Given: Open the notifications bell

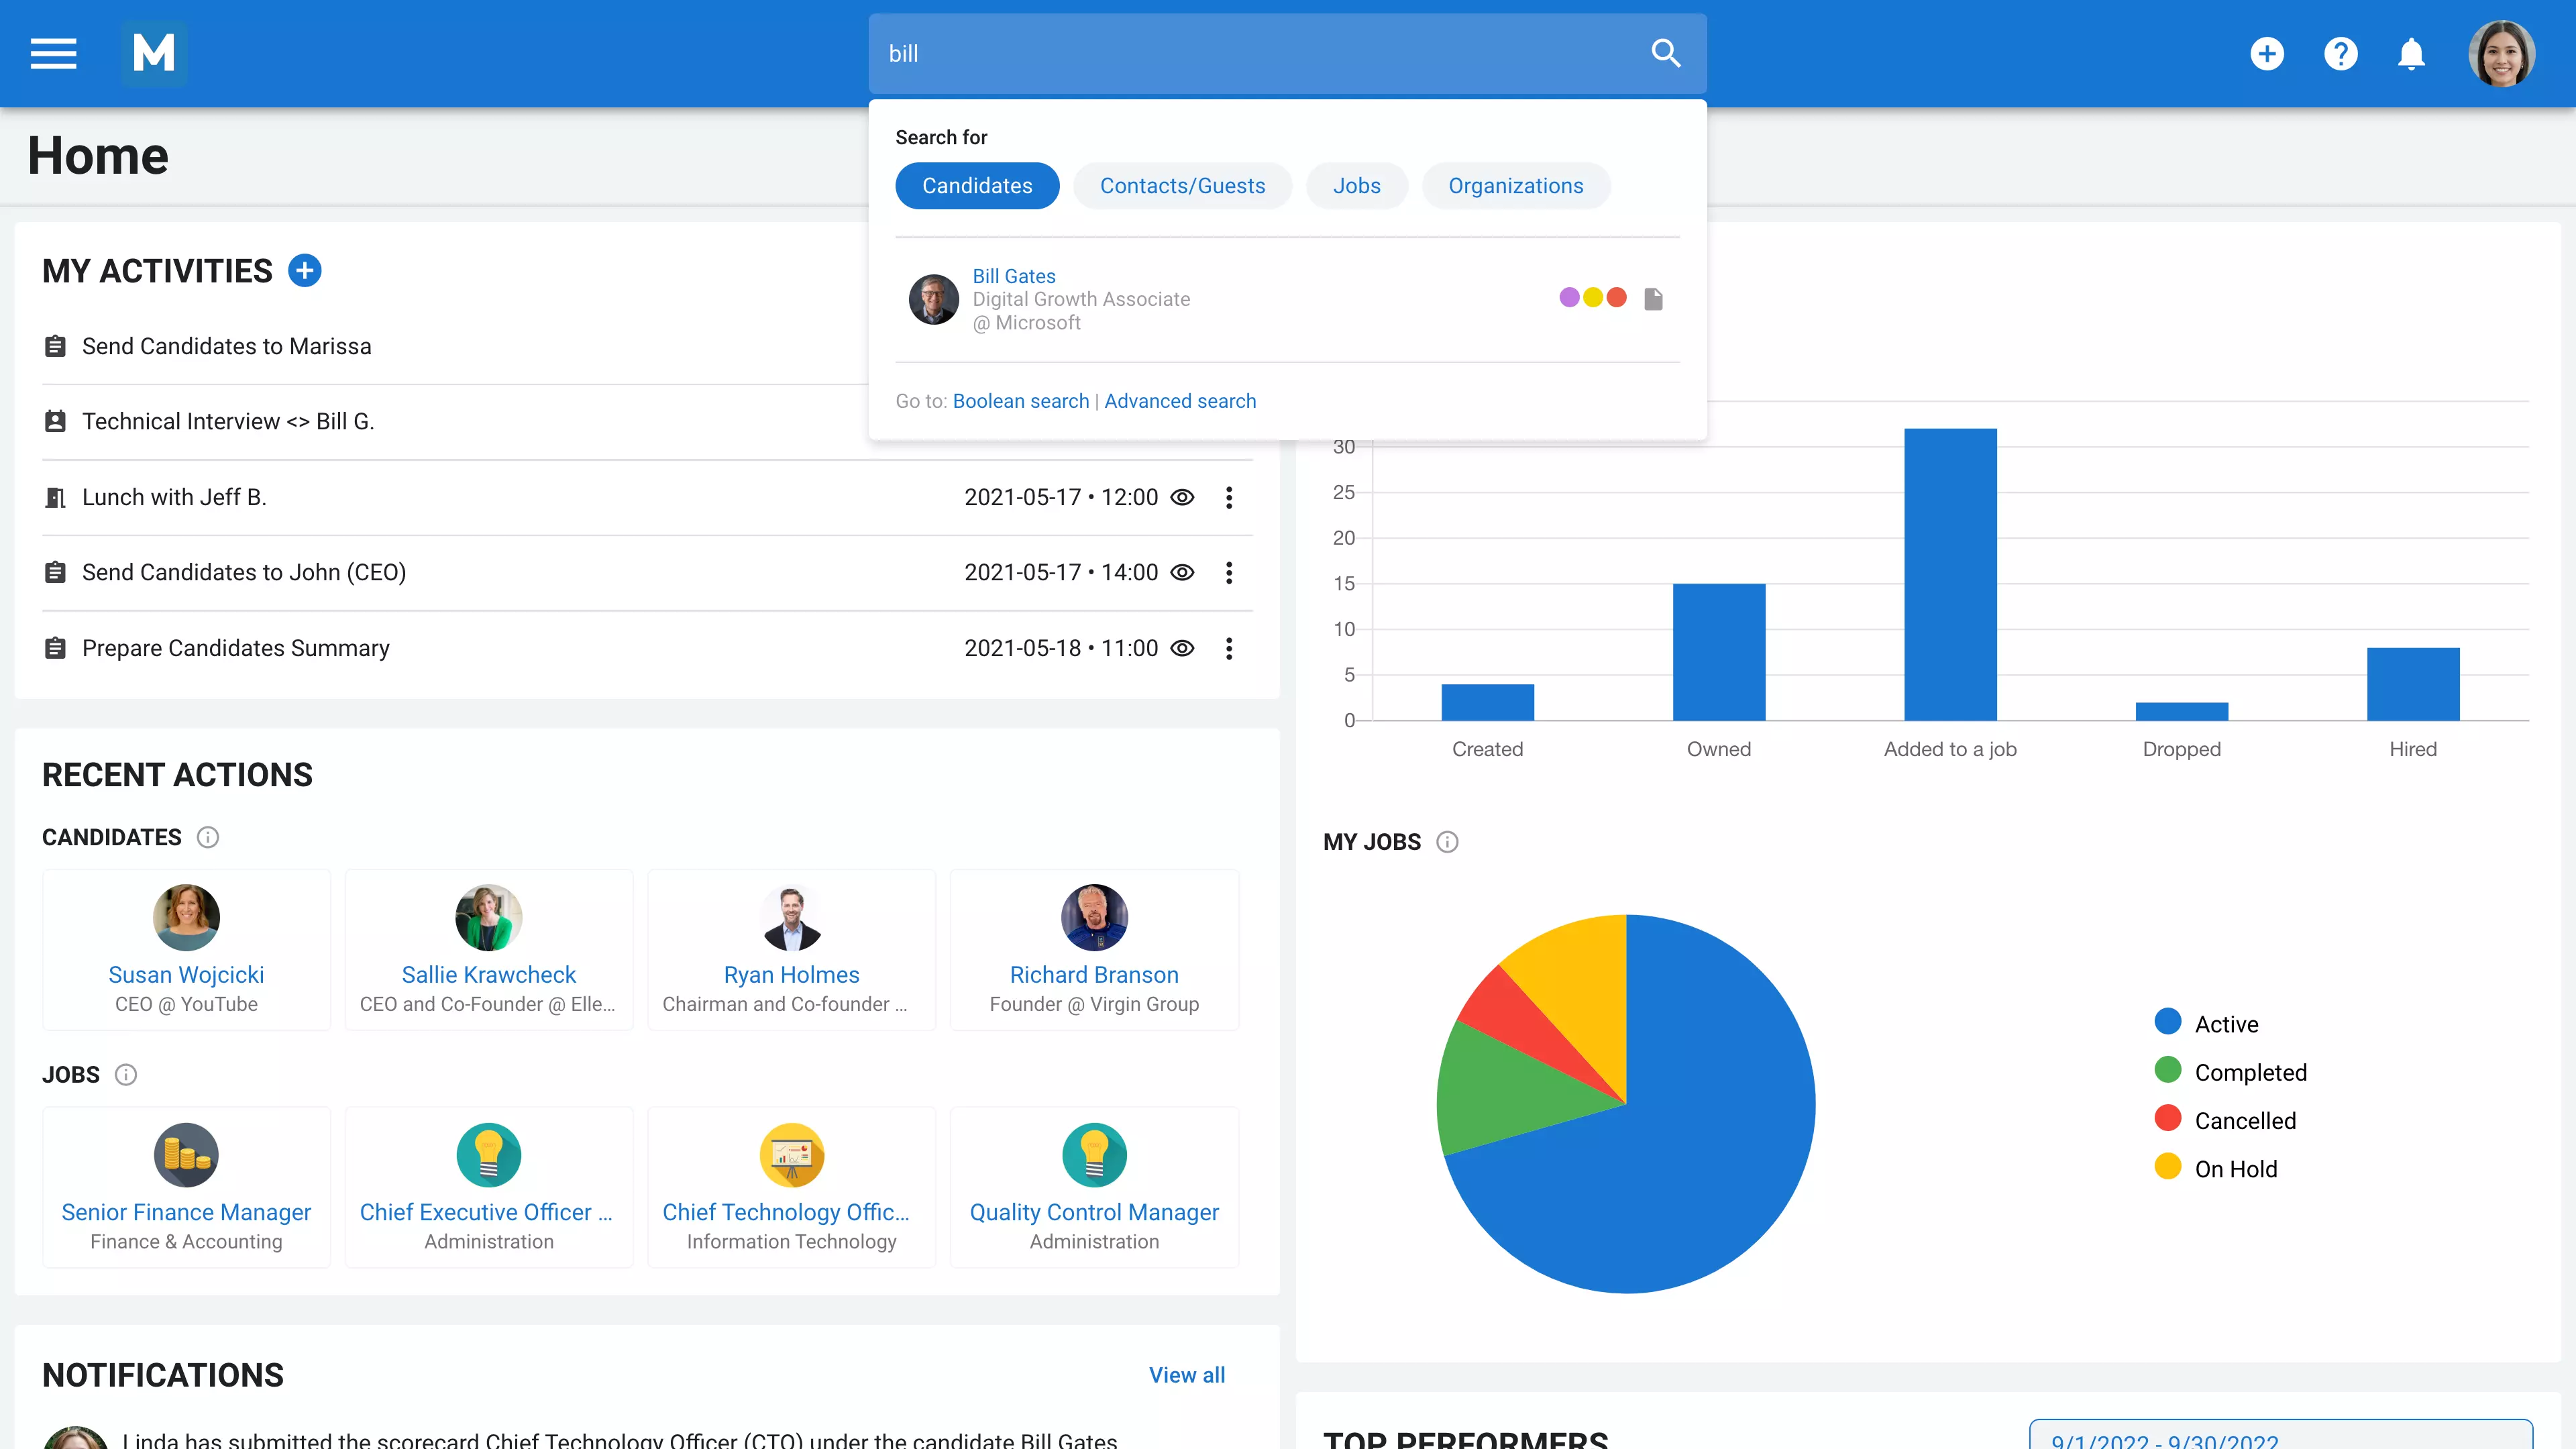Looking at the screenshot, I should click(2411, 53).
